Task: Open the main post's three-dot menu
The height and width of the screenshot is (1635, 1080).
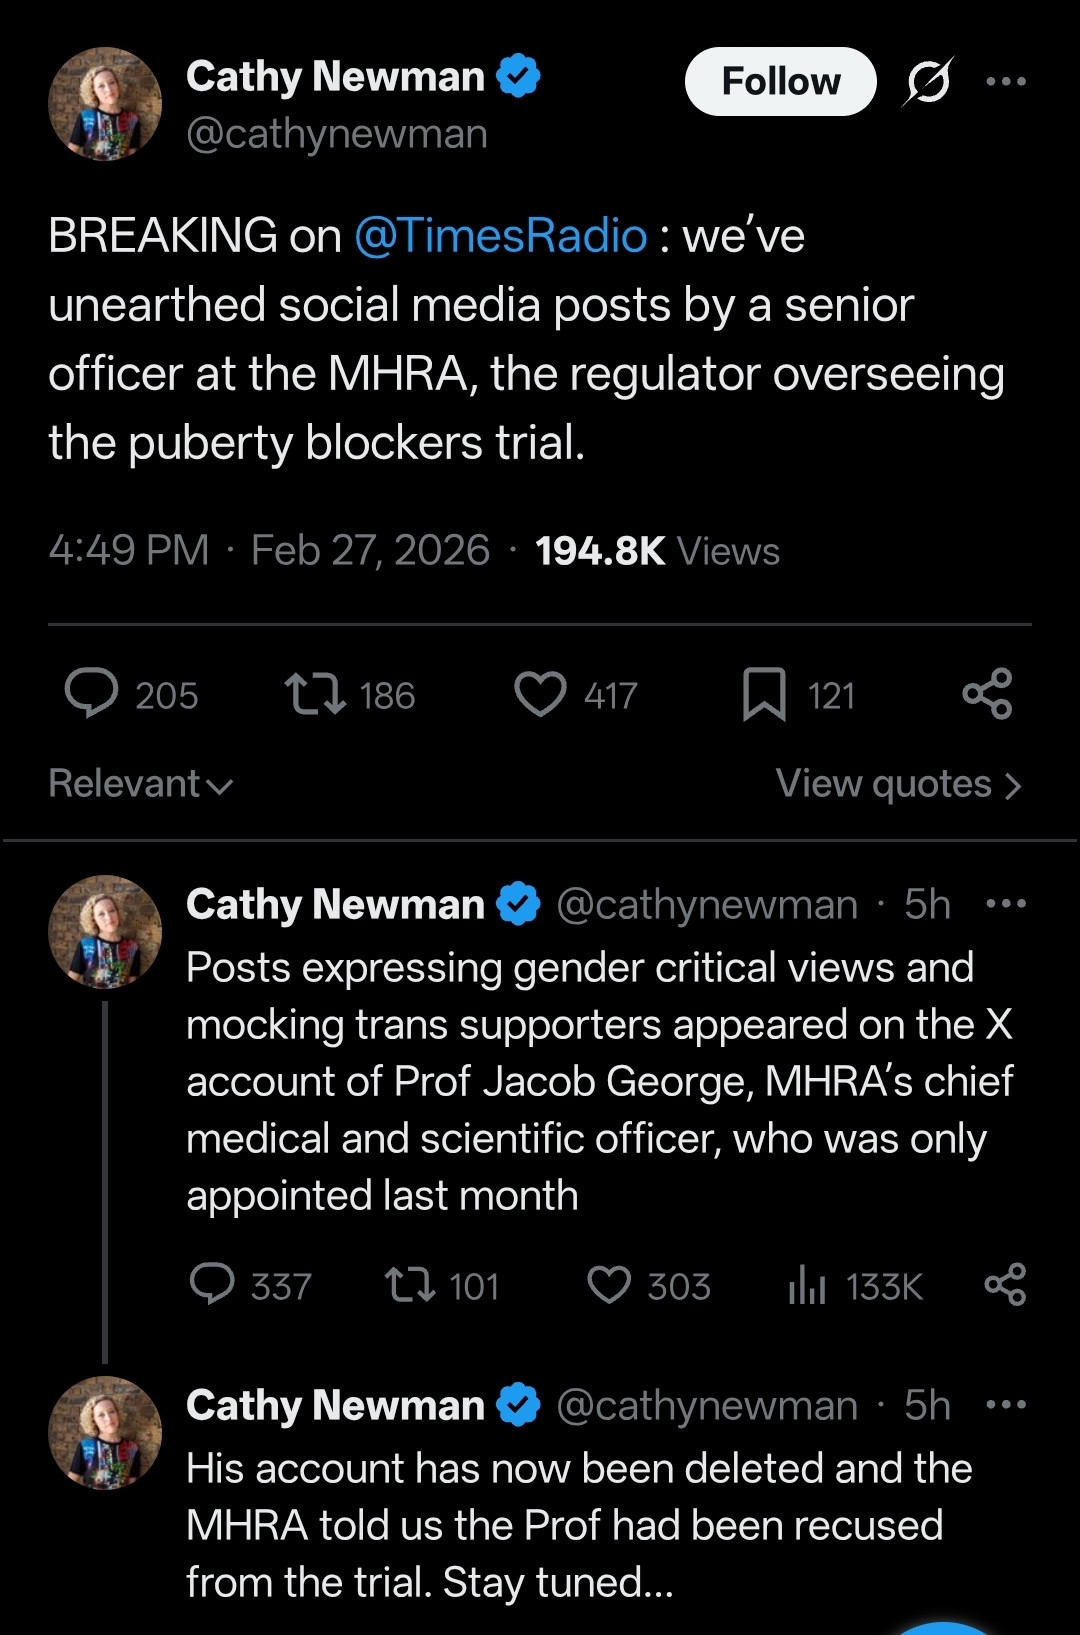Action: click(1005, 82)
